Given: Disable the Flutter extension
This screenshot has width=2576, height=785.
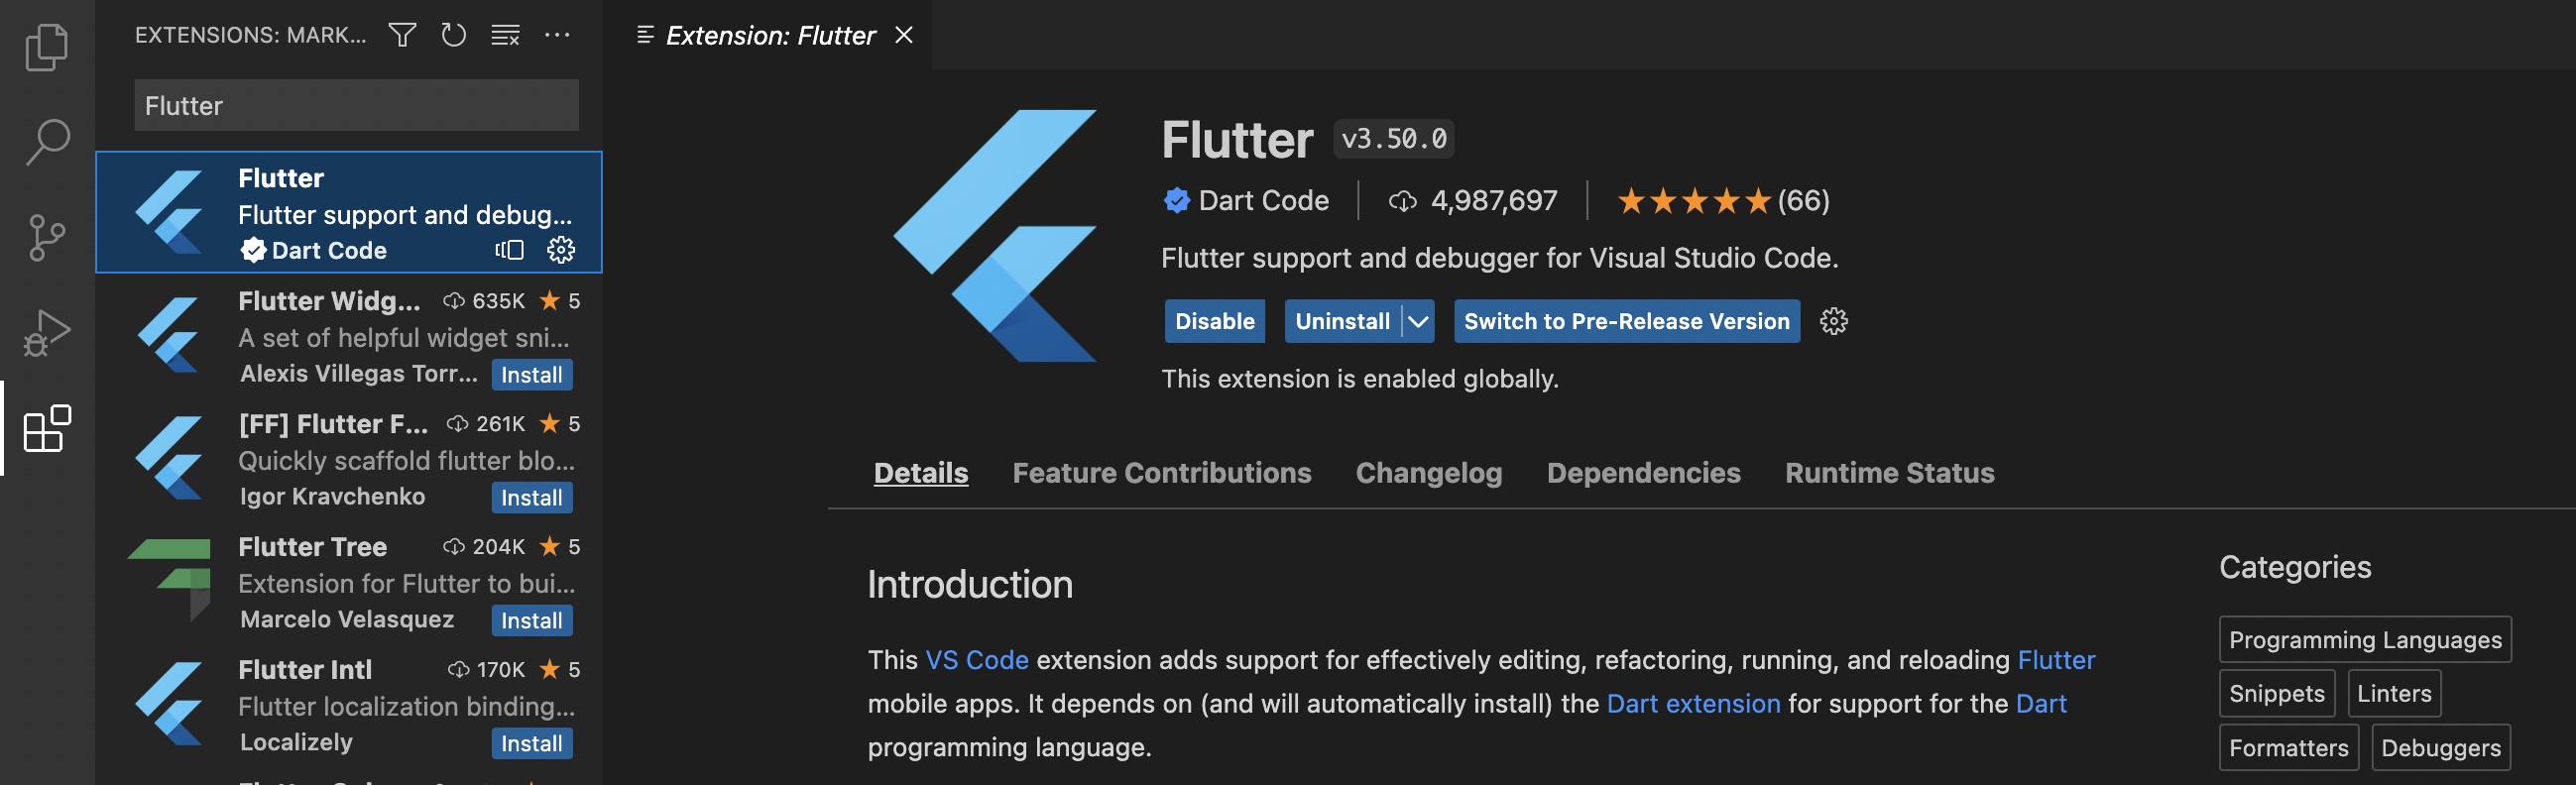Looking at the screenshot, I should pos(1214,321).
